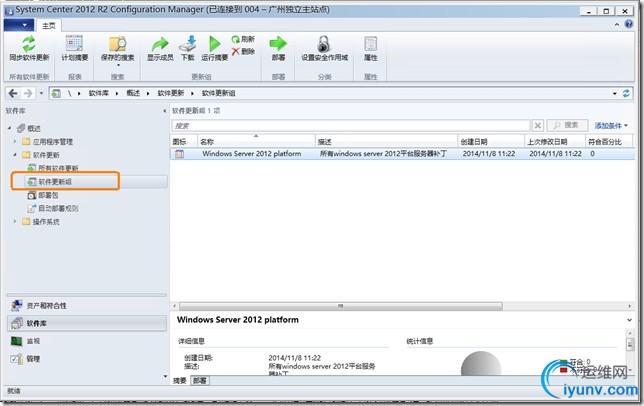Open 保存的搜索 ribbon button
644x406 pixels.
click(117, 50)
